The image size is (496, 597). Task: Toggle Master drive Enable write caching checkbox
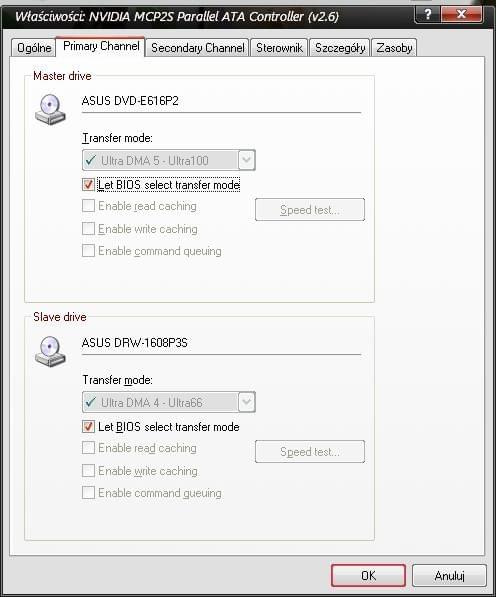click(88, 228)
